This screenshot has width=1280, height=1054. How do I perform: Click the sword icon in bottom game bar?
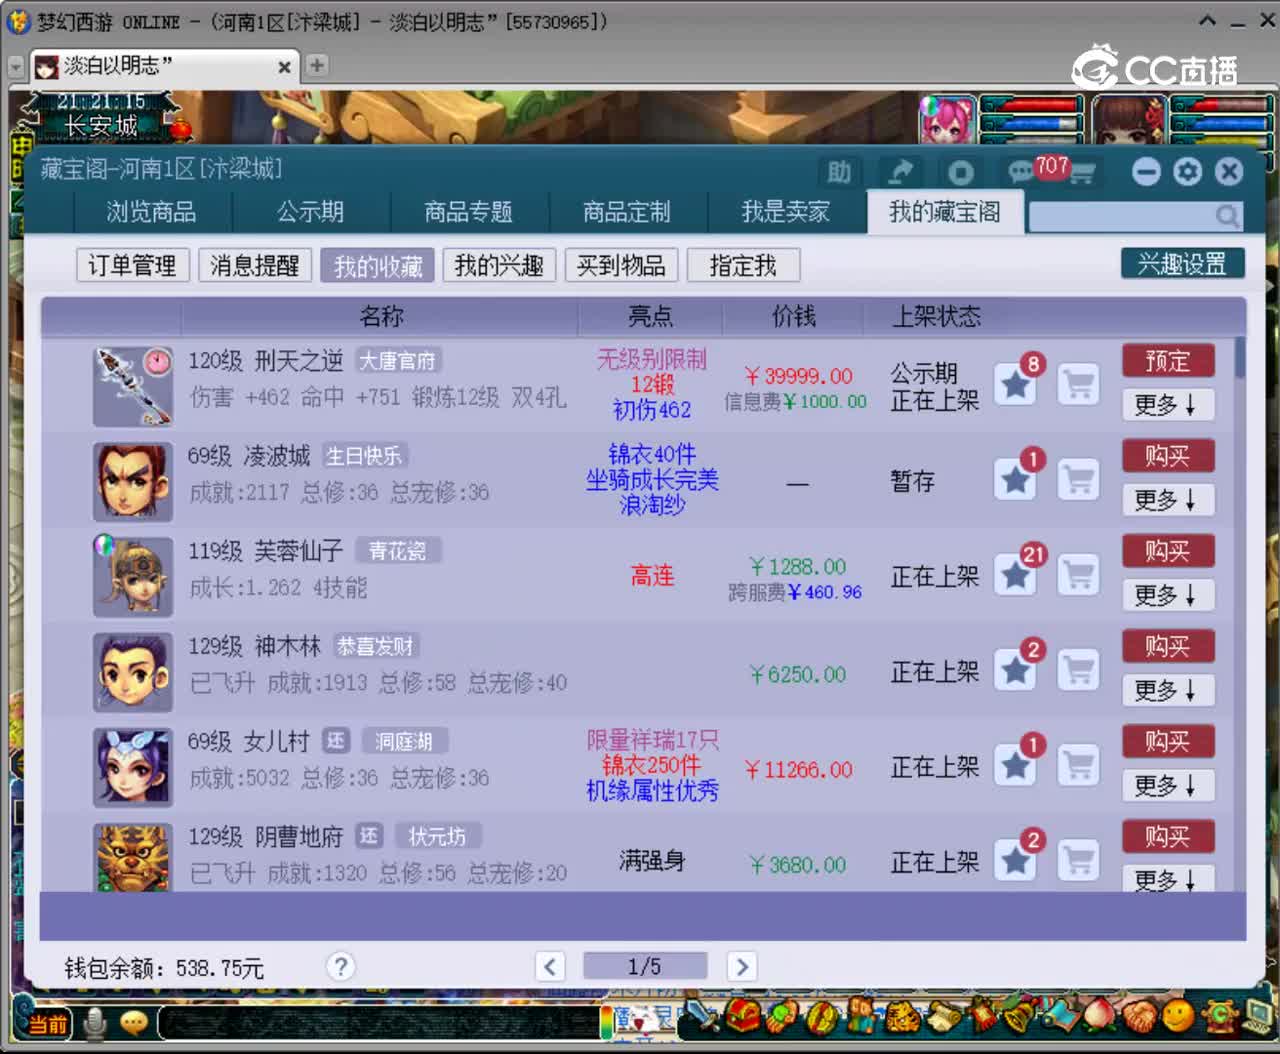(702, 1018)
